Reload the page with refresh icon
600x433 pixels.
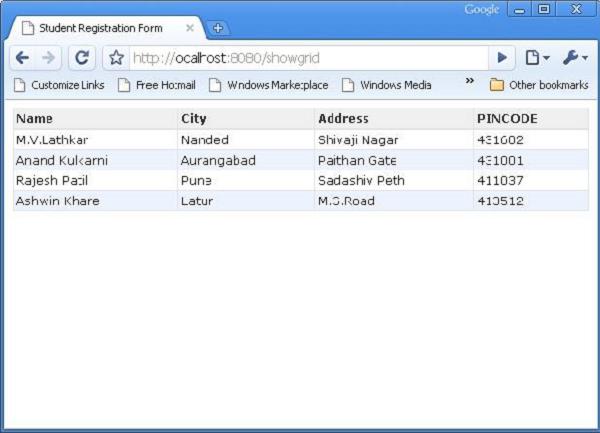point(82,58)
